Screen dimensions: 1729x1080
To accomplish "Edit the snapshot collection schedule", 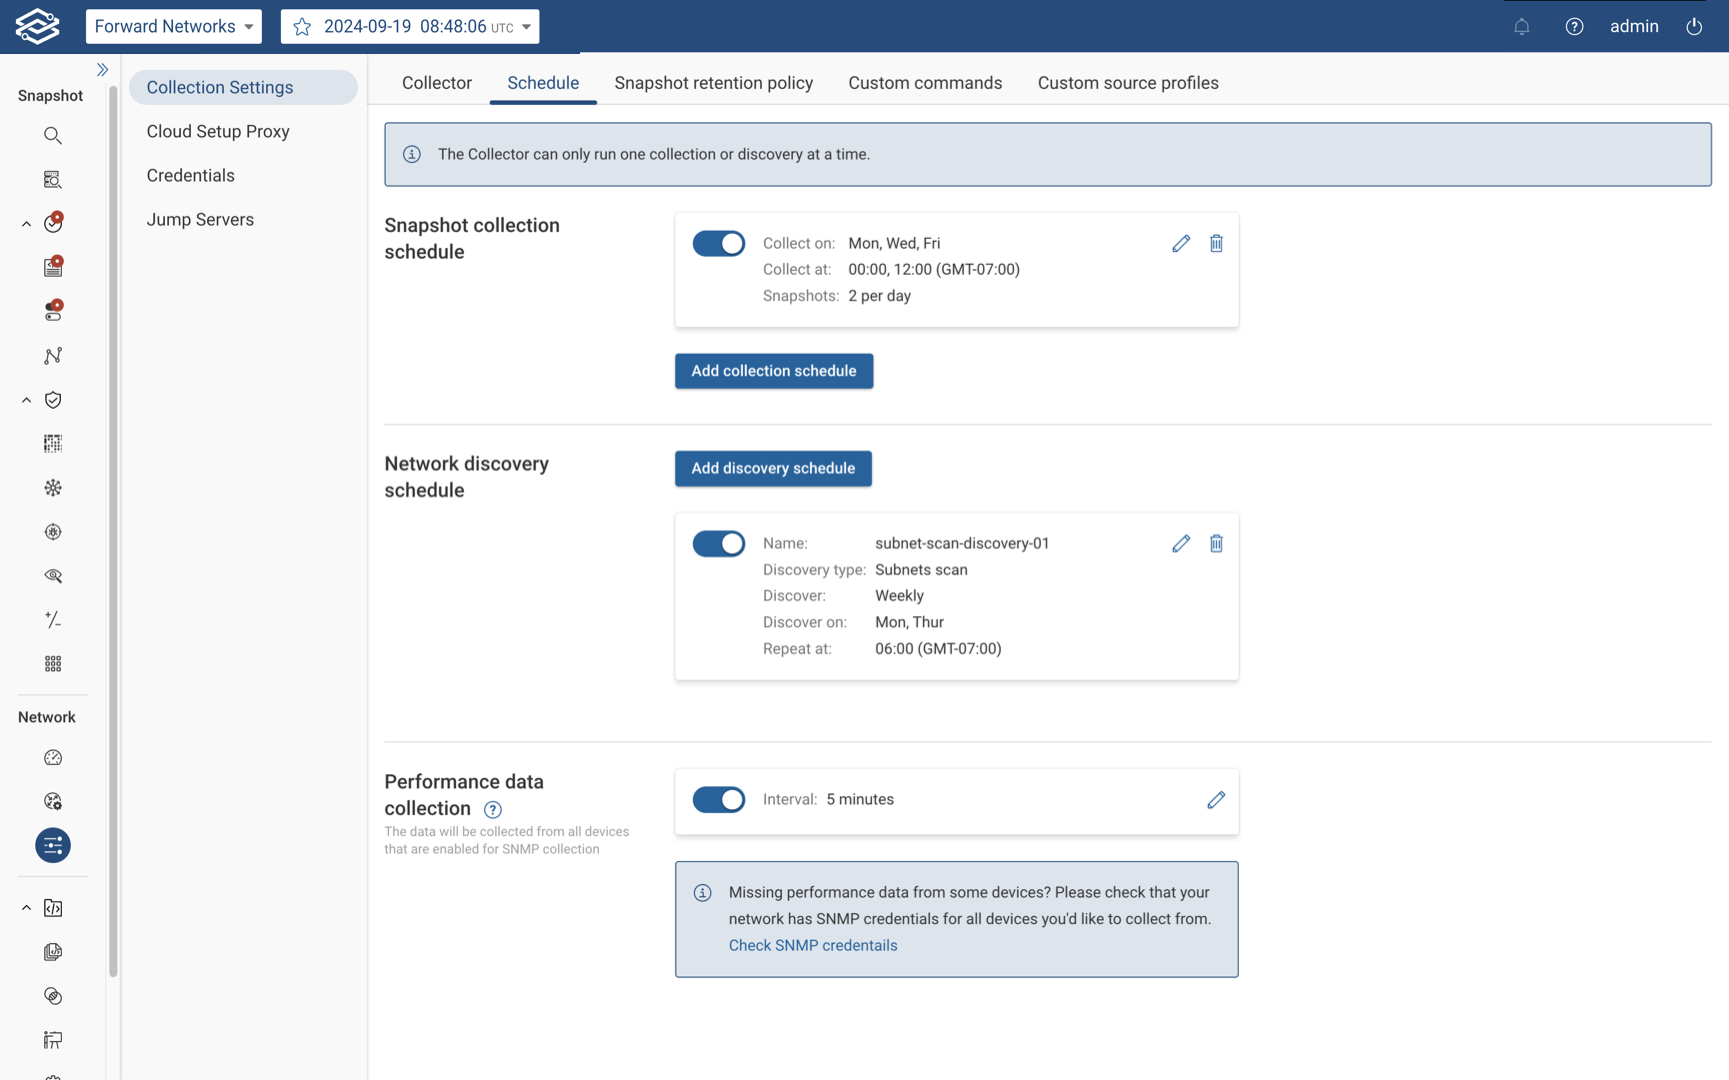I will [x=1181, y=243].
